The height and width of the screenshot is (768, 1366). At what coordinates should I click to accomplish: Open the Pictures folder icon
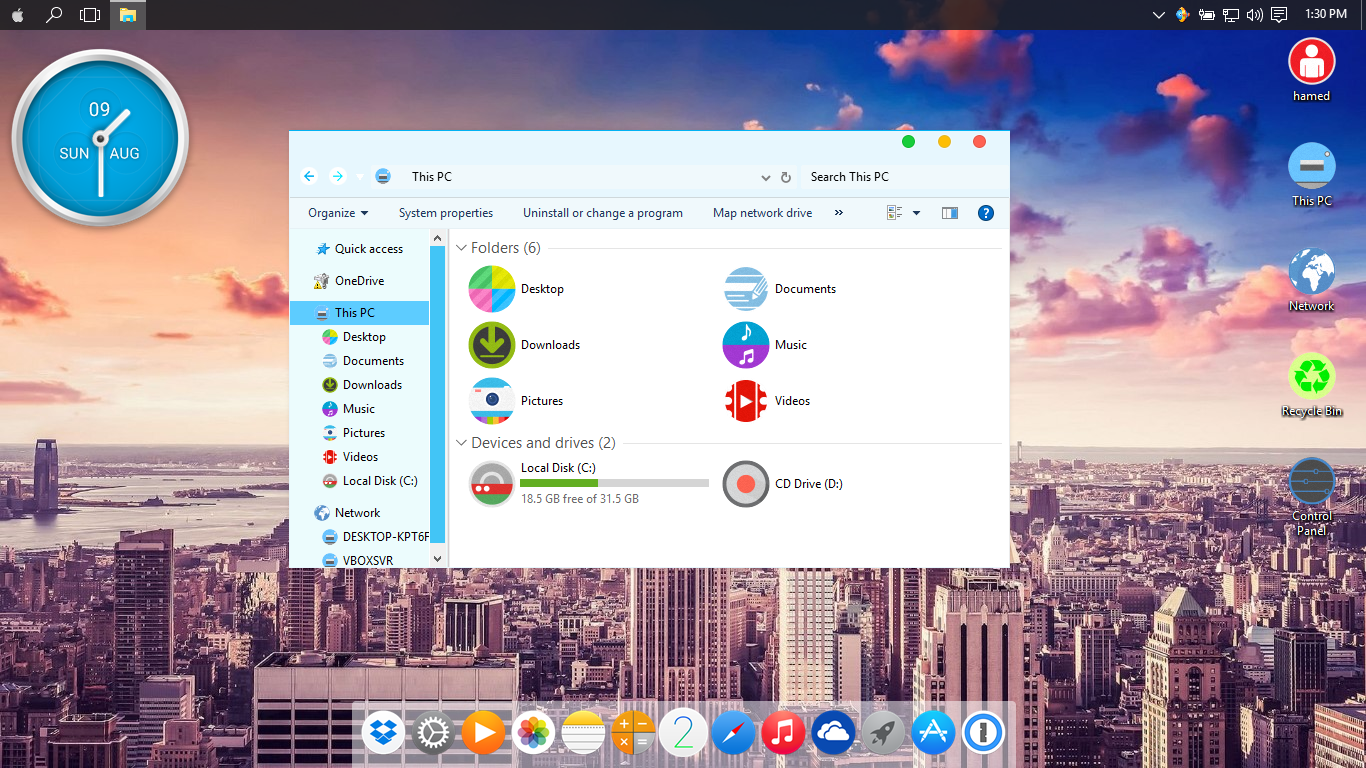coord(491,401)
